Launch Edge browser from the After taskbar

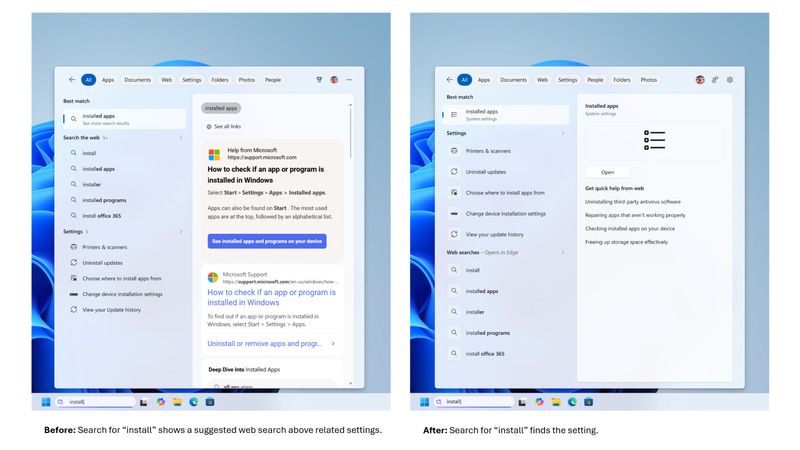[x=572, y=402]
